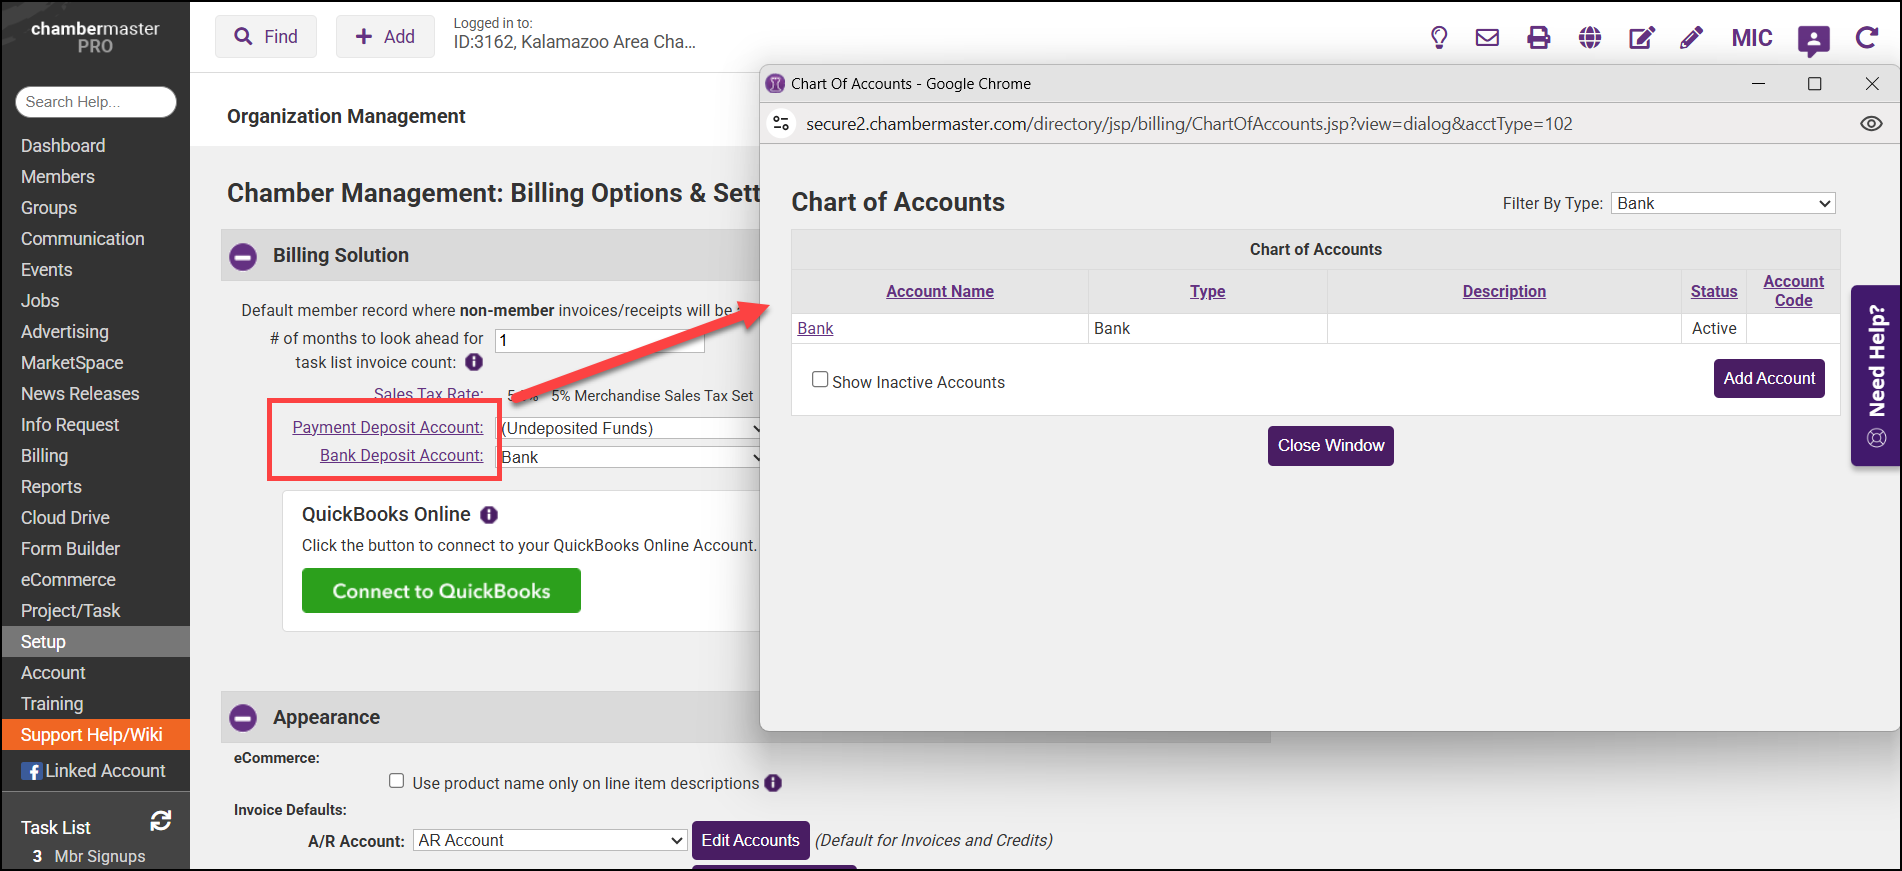Open Reports in the left sidebar
The width and height of the screenshot is (1902, 871).
point(51,487)
